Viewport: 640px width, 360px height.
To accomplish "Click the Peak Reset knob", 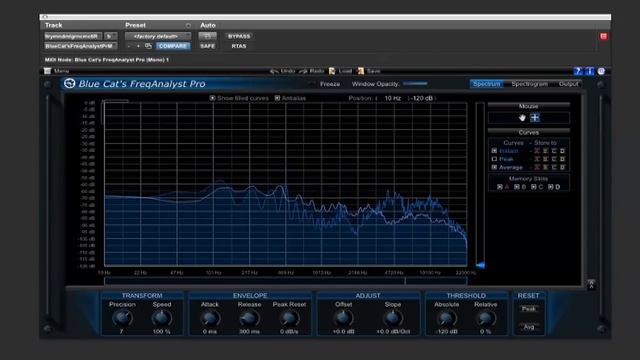I will click(289, 318).
